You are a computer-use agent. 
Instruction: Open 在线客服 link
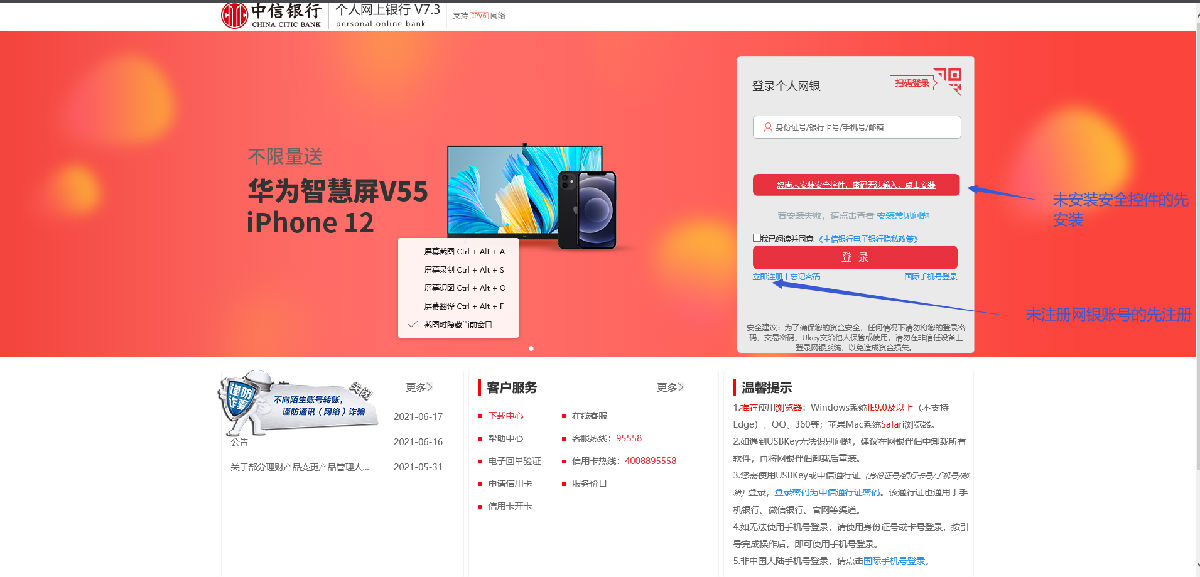tap(590, 415)
